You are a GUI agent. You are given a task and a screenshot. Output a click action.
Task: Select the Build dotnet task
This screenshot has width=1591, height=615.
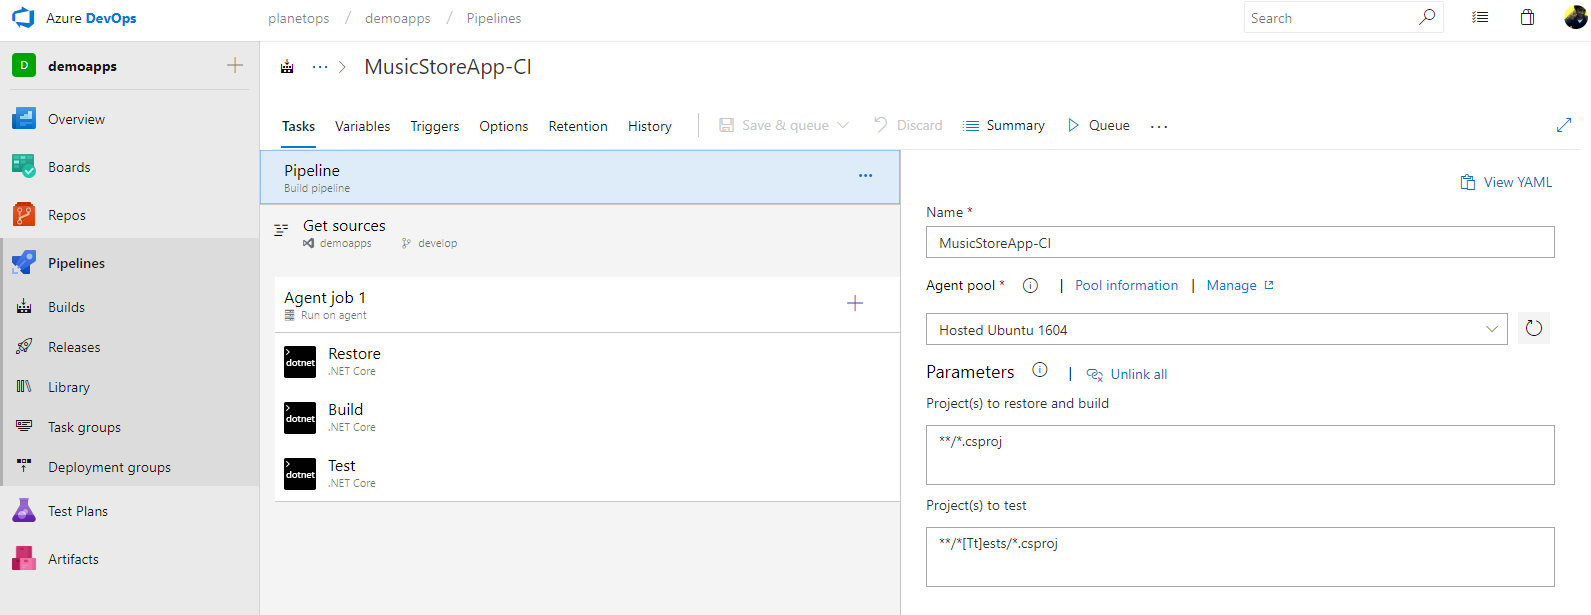[x=587, y=417]
